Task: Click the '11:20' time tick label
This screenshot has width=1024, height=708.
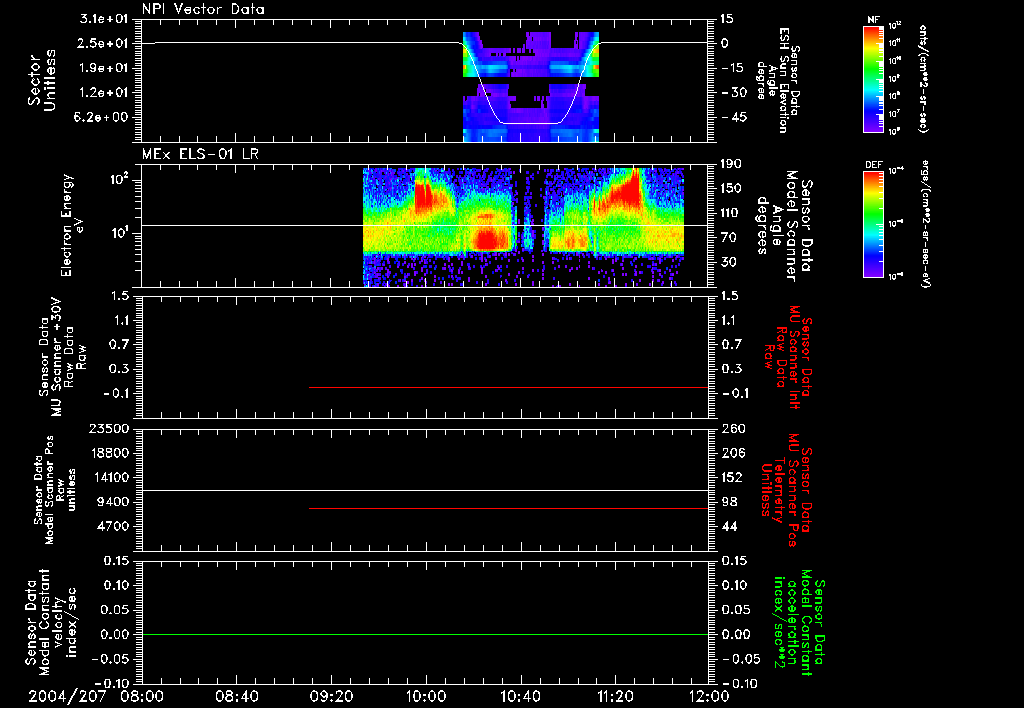Action: pyautogui.click(x=615, y=697)
